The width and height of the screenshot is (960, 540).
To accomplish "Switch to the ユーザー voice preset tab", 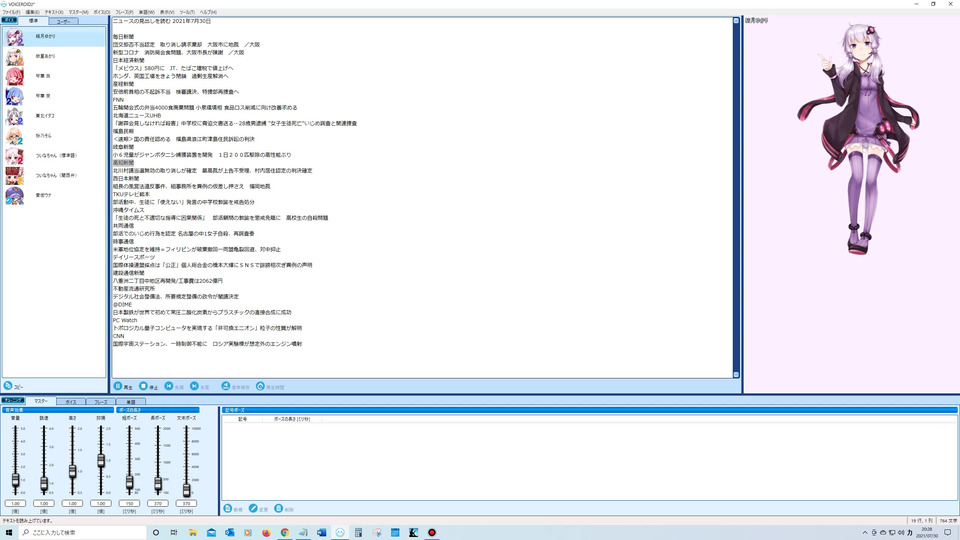I will tap(63, 21).
